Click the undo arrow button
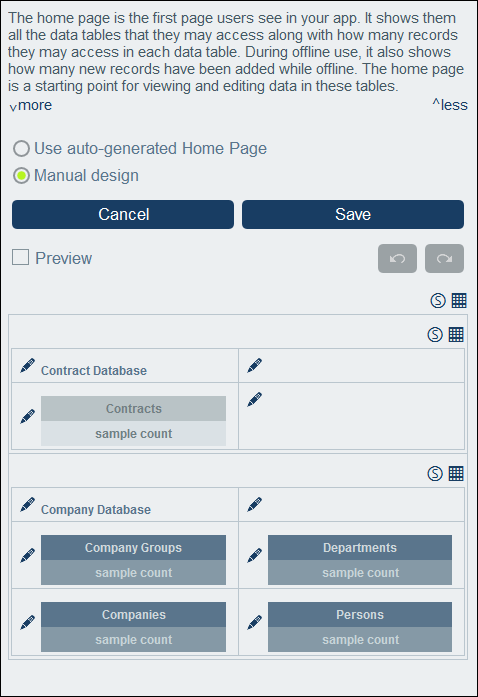 397,258
